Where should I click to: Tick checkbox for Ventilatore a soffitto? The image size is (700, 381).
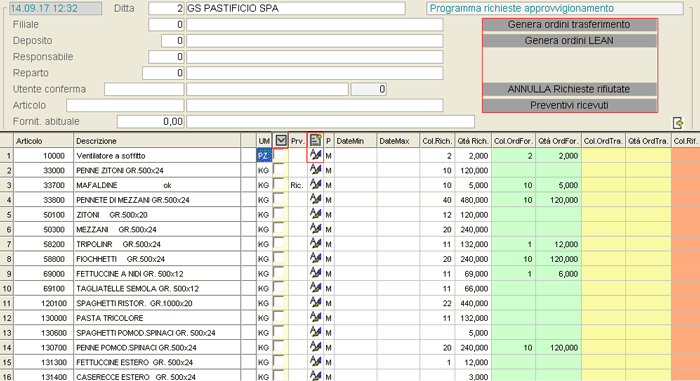tap(279, 155)
